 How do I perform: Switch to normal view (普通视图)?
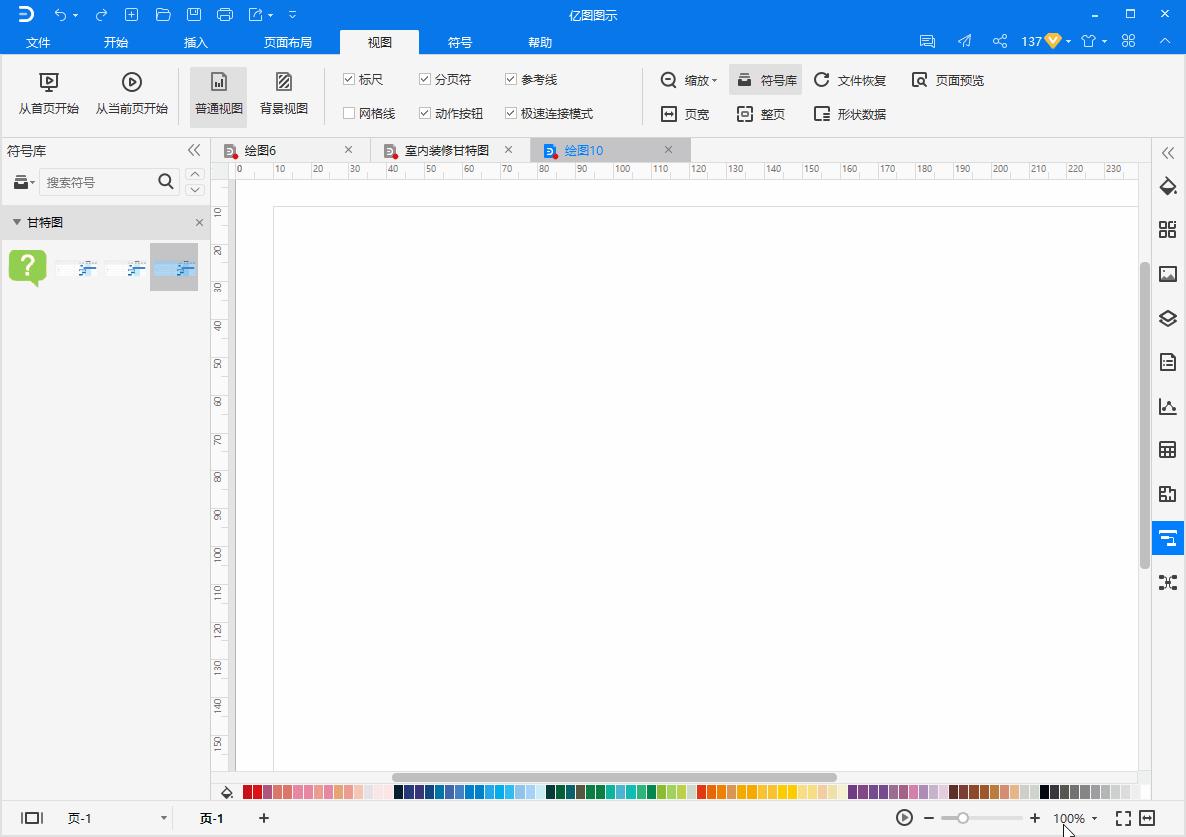click(219, 95)
